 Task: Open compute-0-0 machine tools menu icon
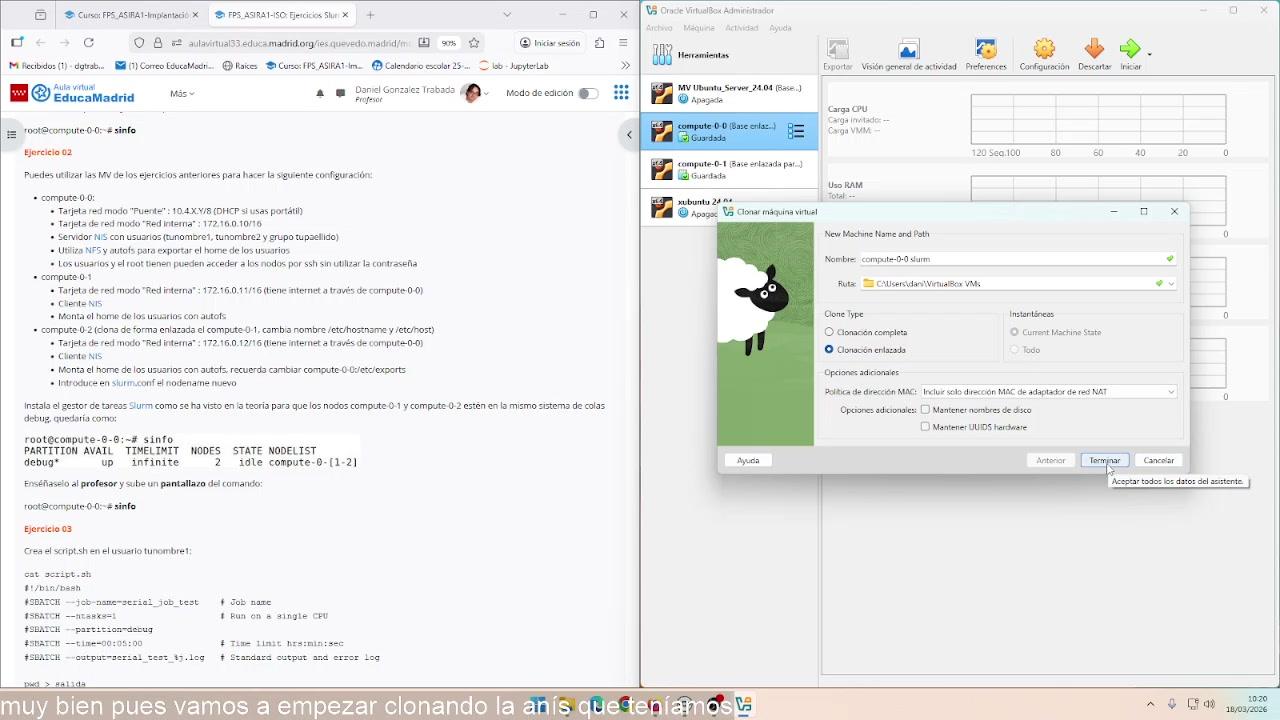point(796,131)
